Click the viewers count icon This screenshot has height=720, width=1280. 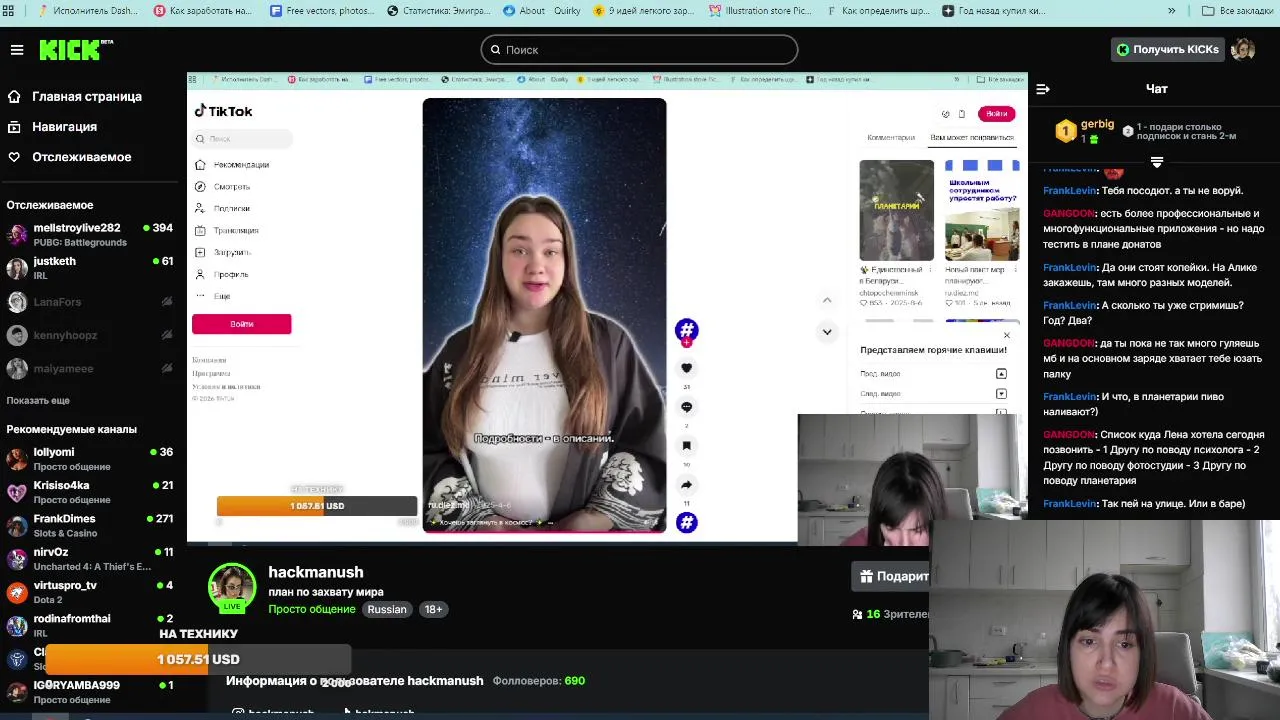point(857,614)
